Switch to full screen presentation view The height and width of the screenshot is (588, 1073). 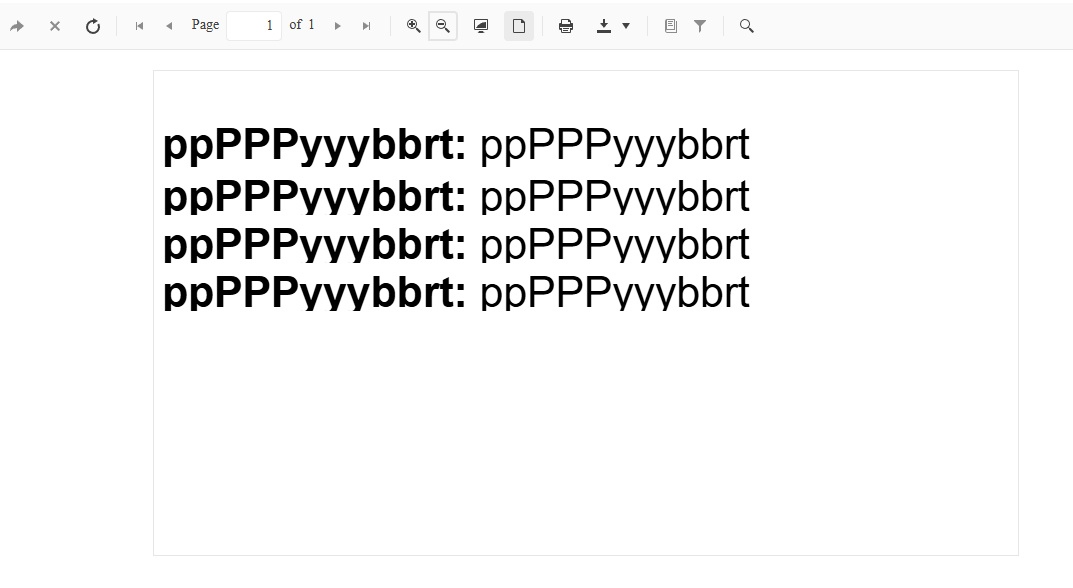[481, 26]
